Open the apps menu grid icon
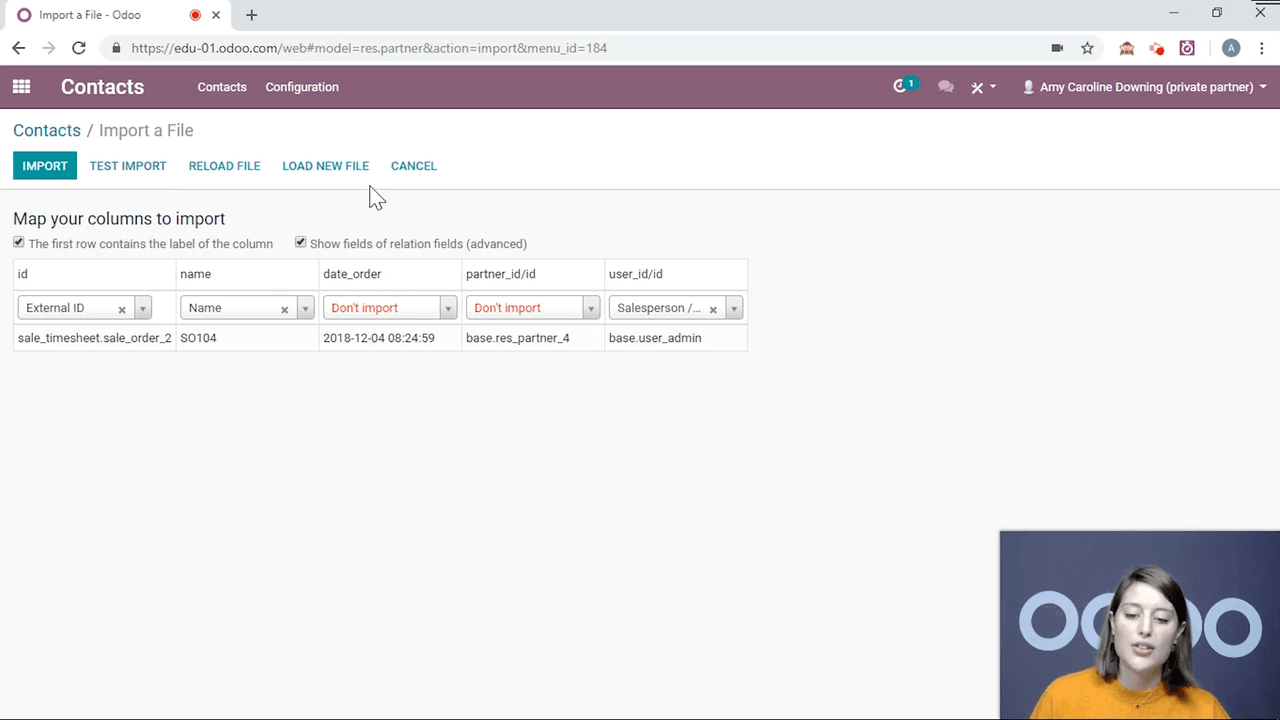 coord(20,87)
